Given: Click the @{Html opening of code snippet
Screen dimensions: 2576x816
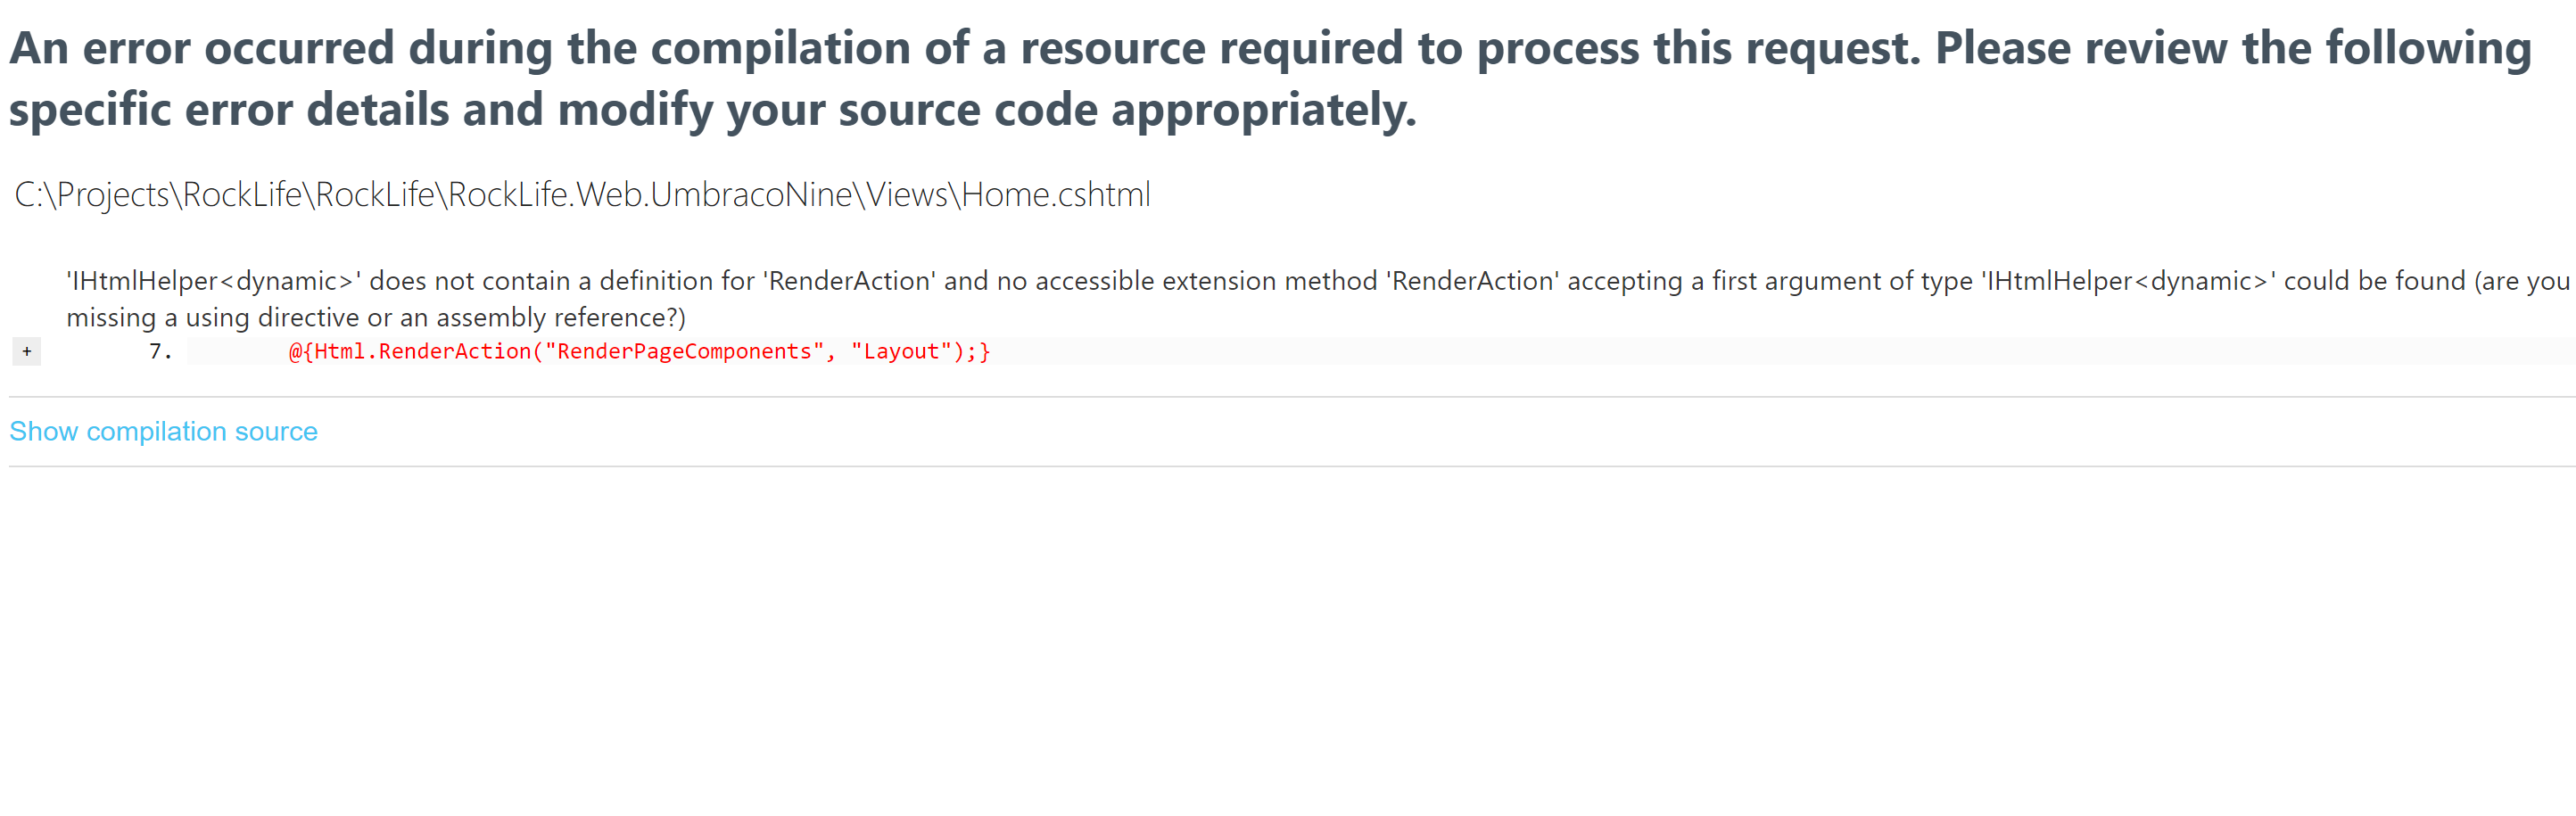Looking at the screenshot, I should tap(326, 351).
